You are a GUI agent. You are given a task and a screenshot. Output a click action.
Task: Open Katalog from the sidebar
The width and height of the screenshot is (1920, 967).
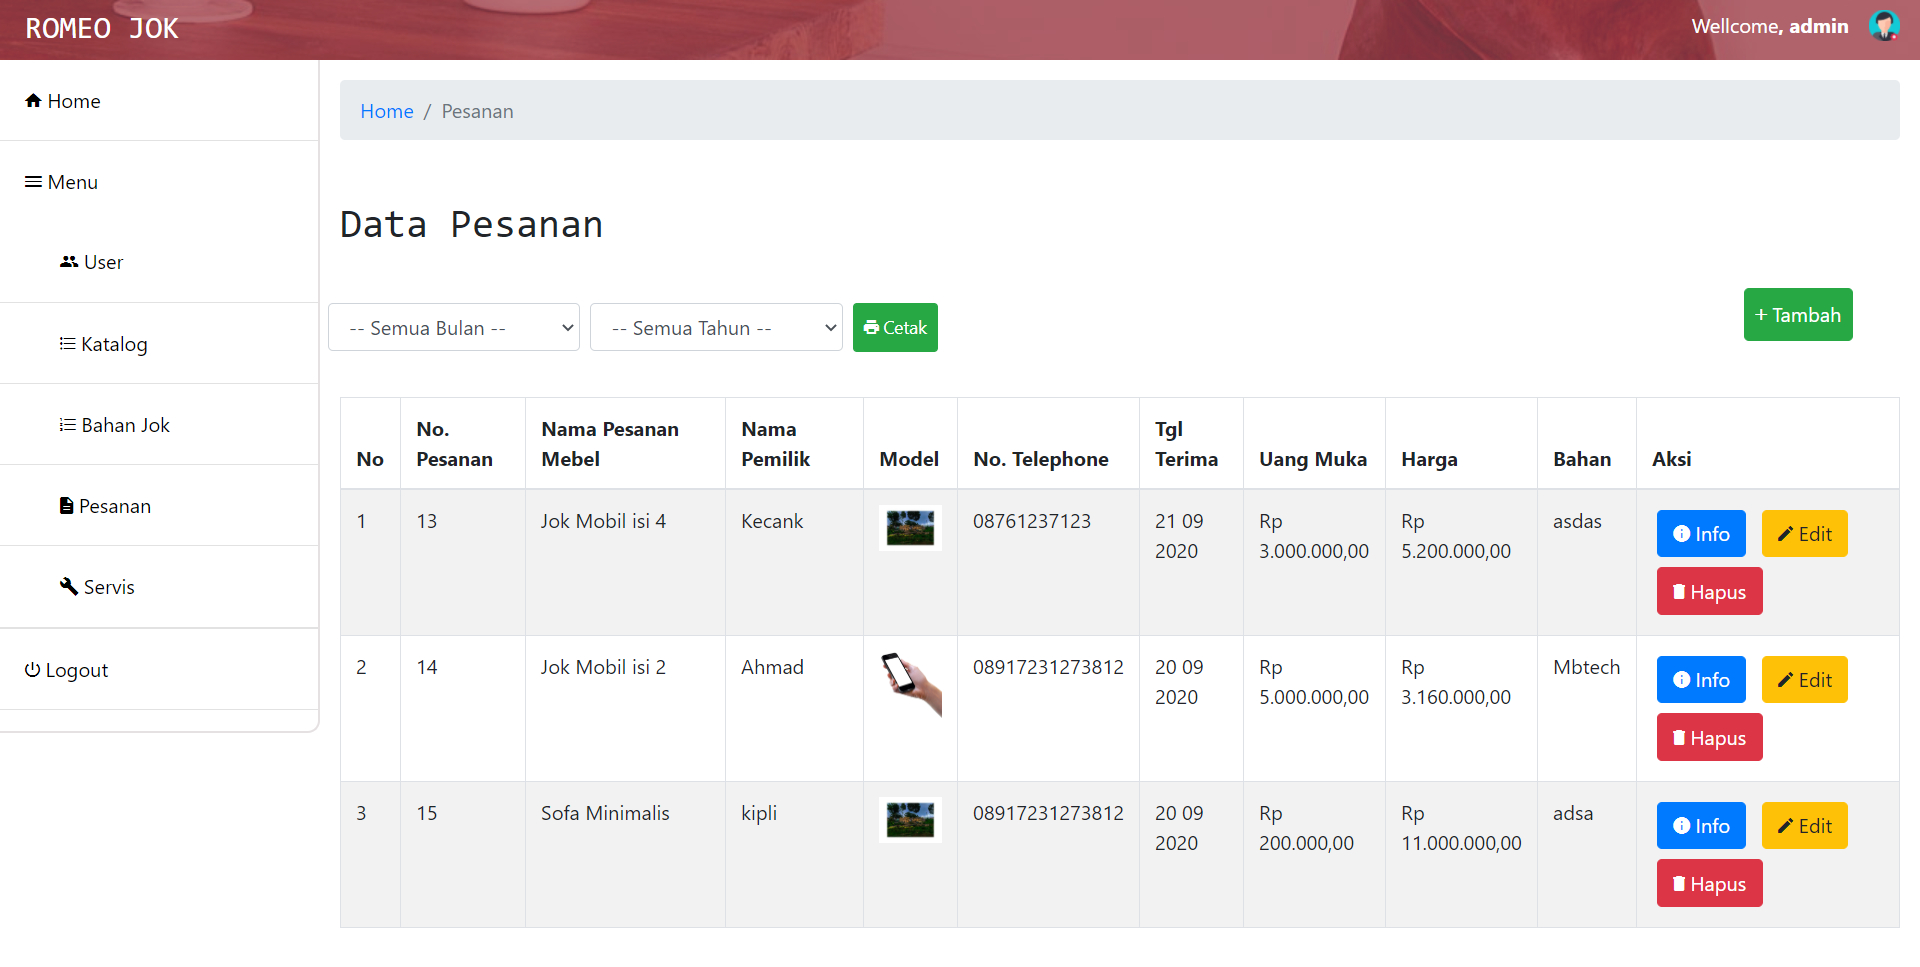pos(103,344)
